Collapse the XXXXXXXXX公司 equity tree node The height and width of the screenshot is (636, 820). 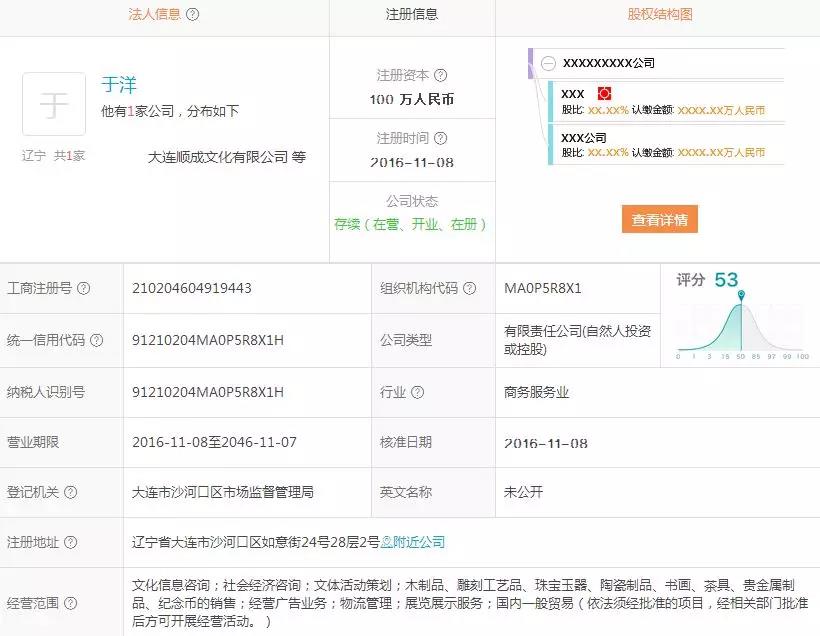548,63
